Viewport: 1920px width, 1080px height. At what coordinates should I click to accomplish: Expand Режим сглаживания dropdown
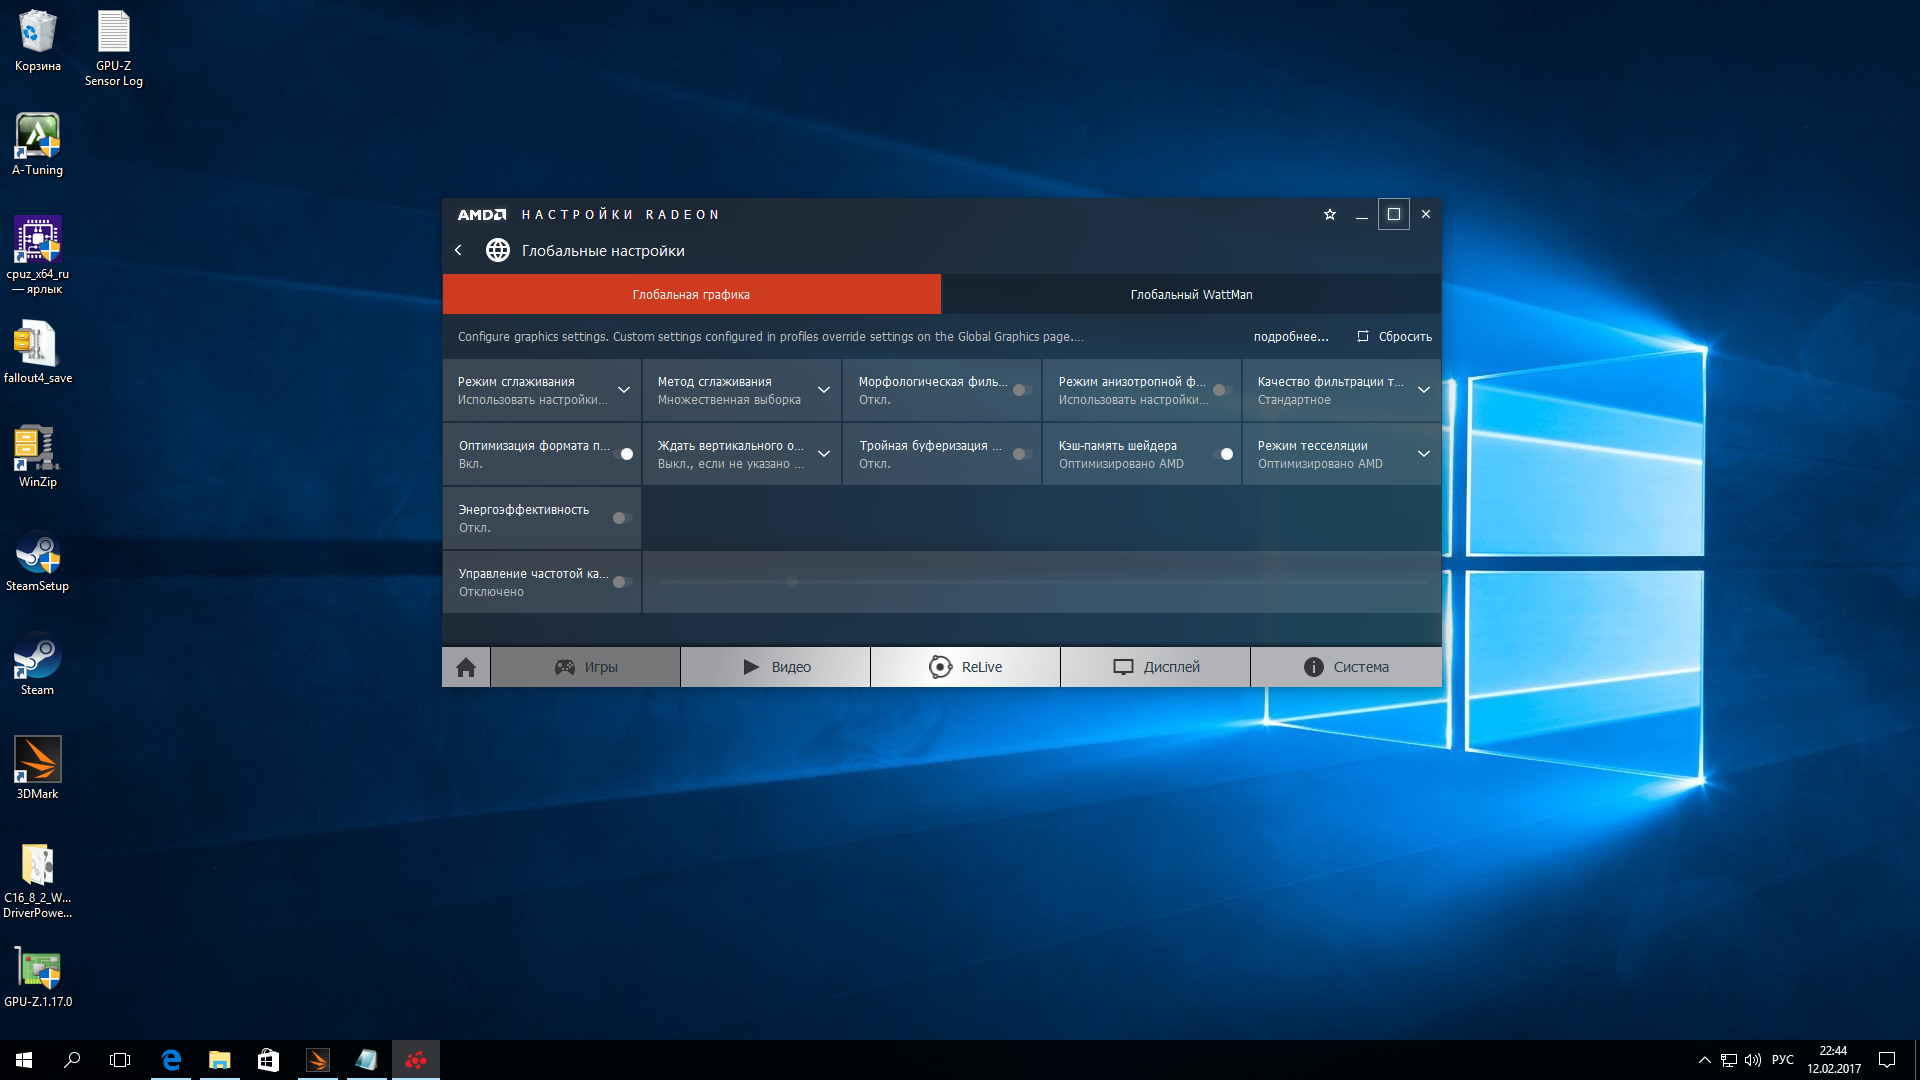point(624,390)
